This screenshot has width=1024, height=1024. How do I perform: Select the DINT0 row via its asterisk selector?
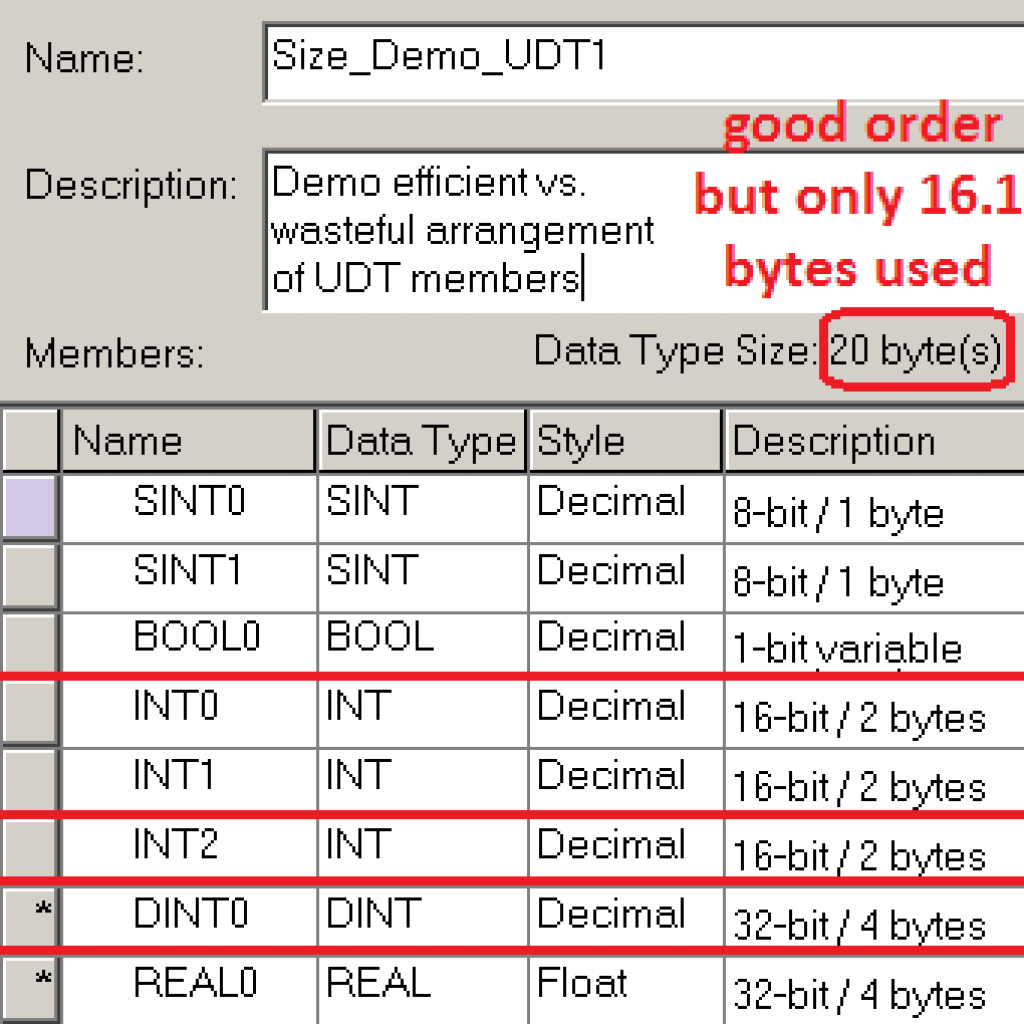click(30, 917)
